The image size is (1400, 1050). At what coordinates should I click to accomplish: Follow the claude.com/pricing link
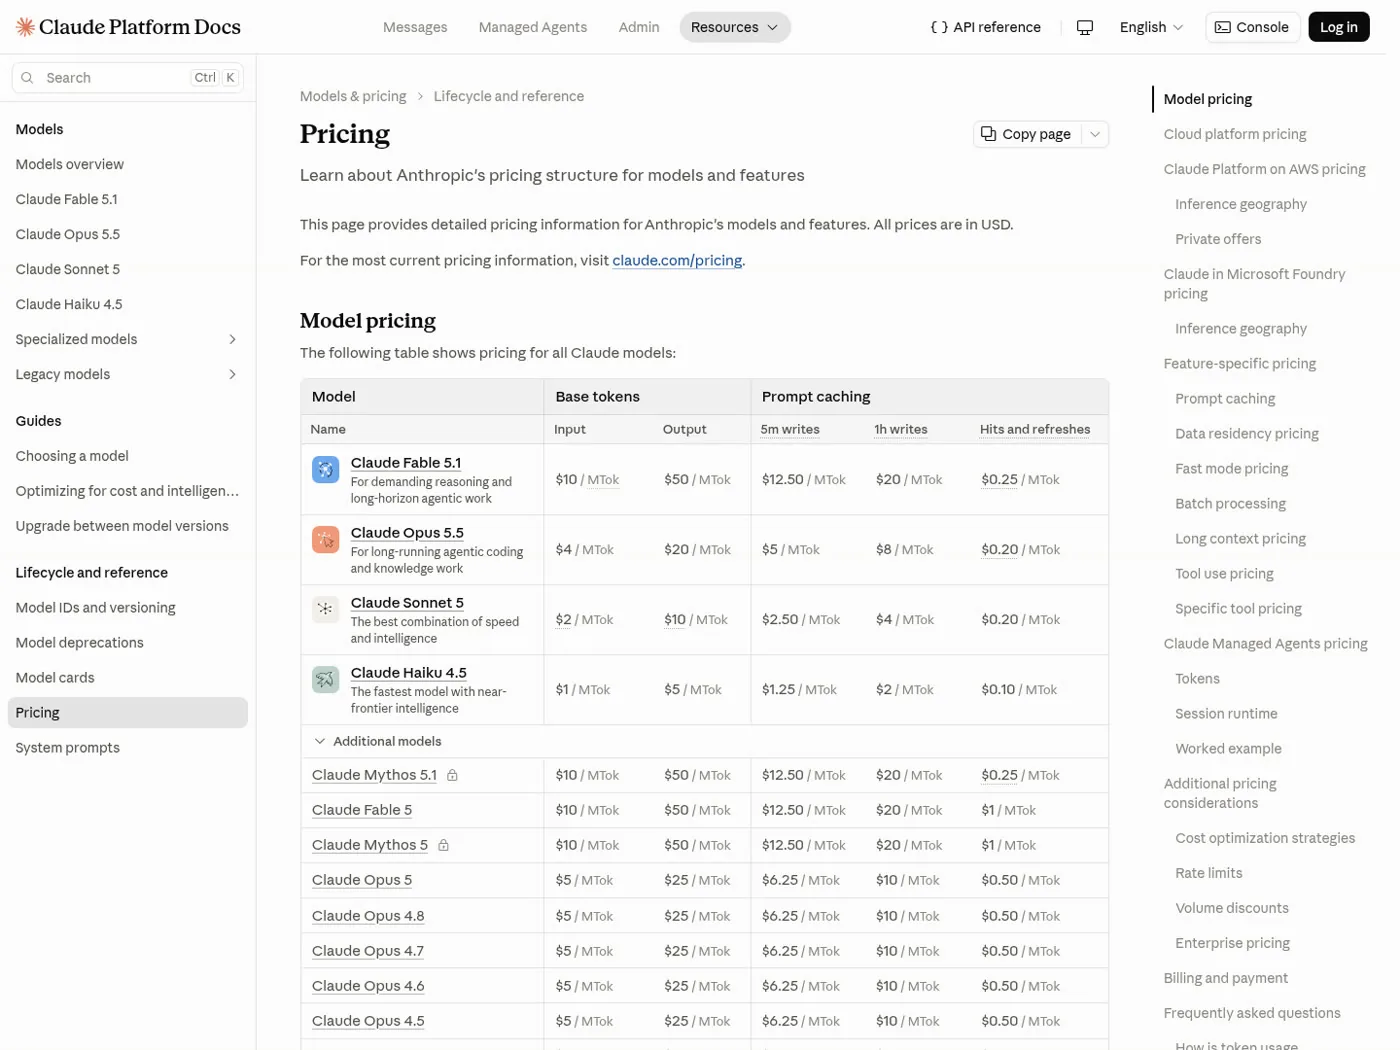(x=677, y=260)
